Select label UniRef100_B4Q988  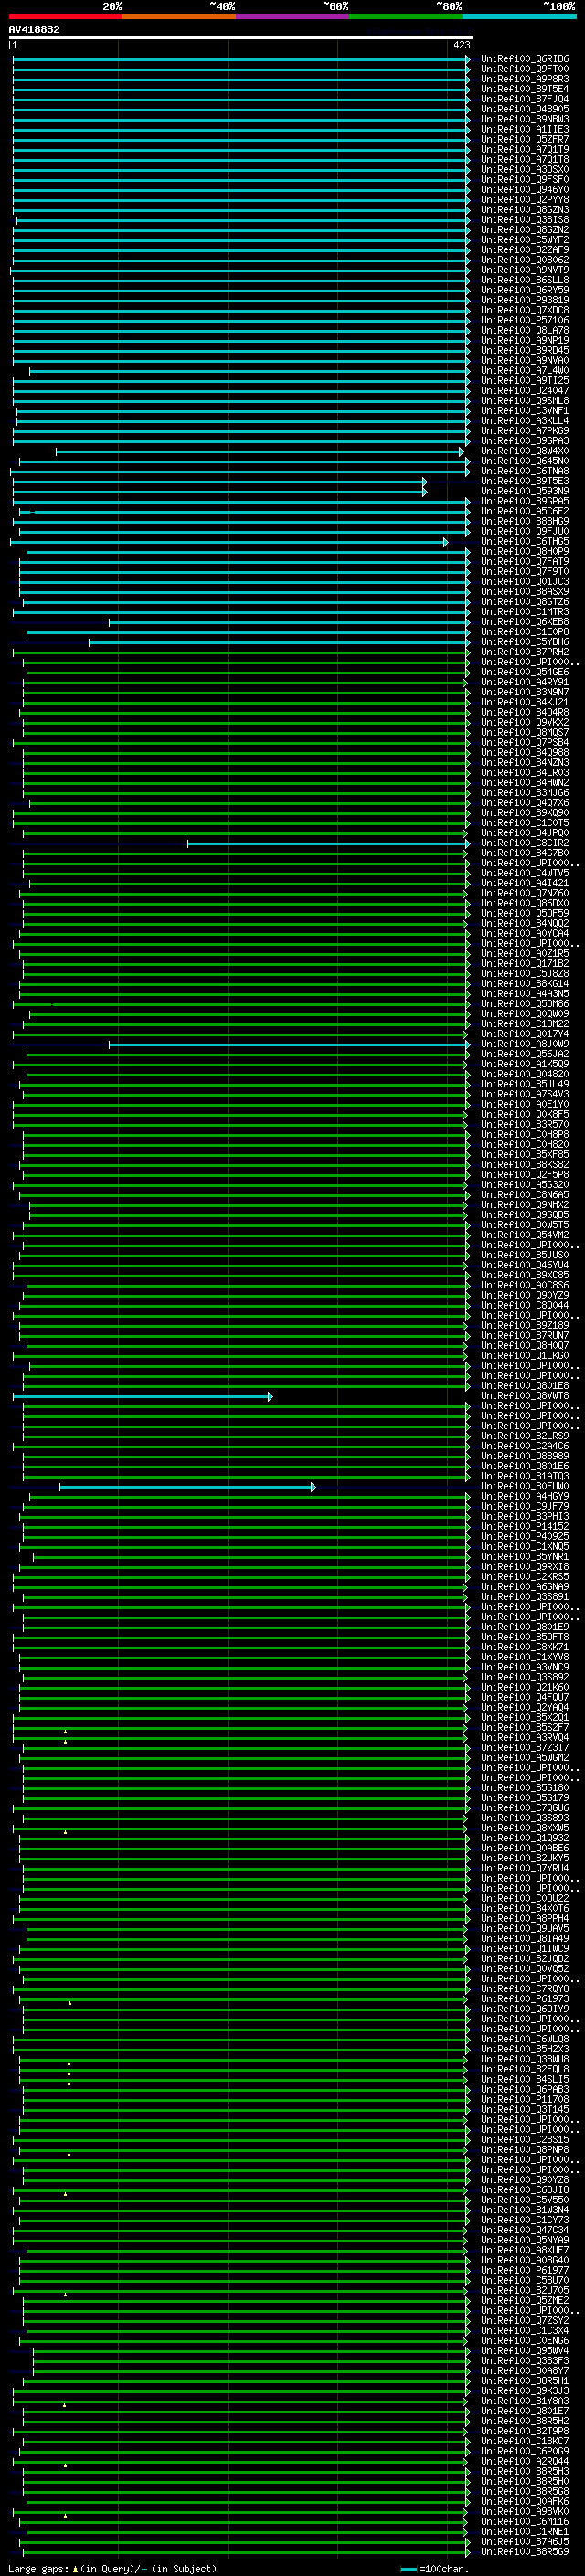pos(525,752)
